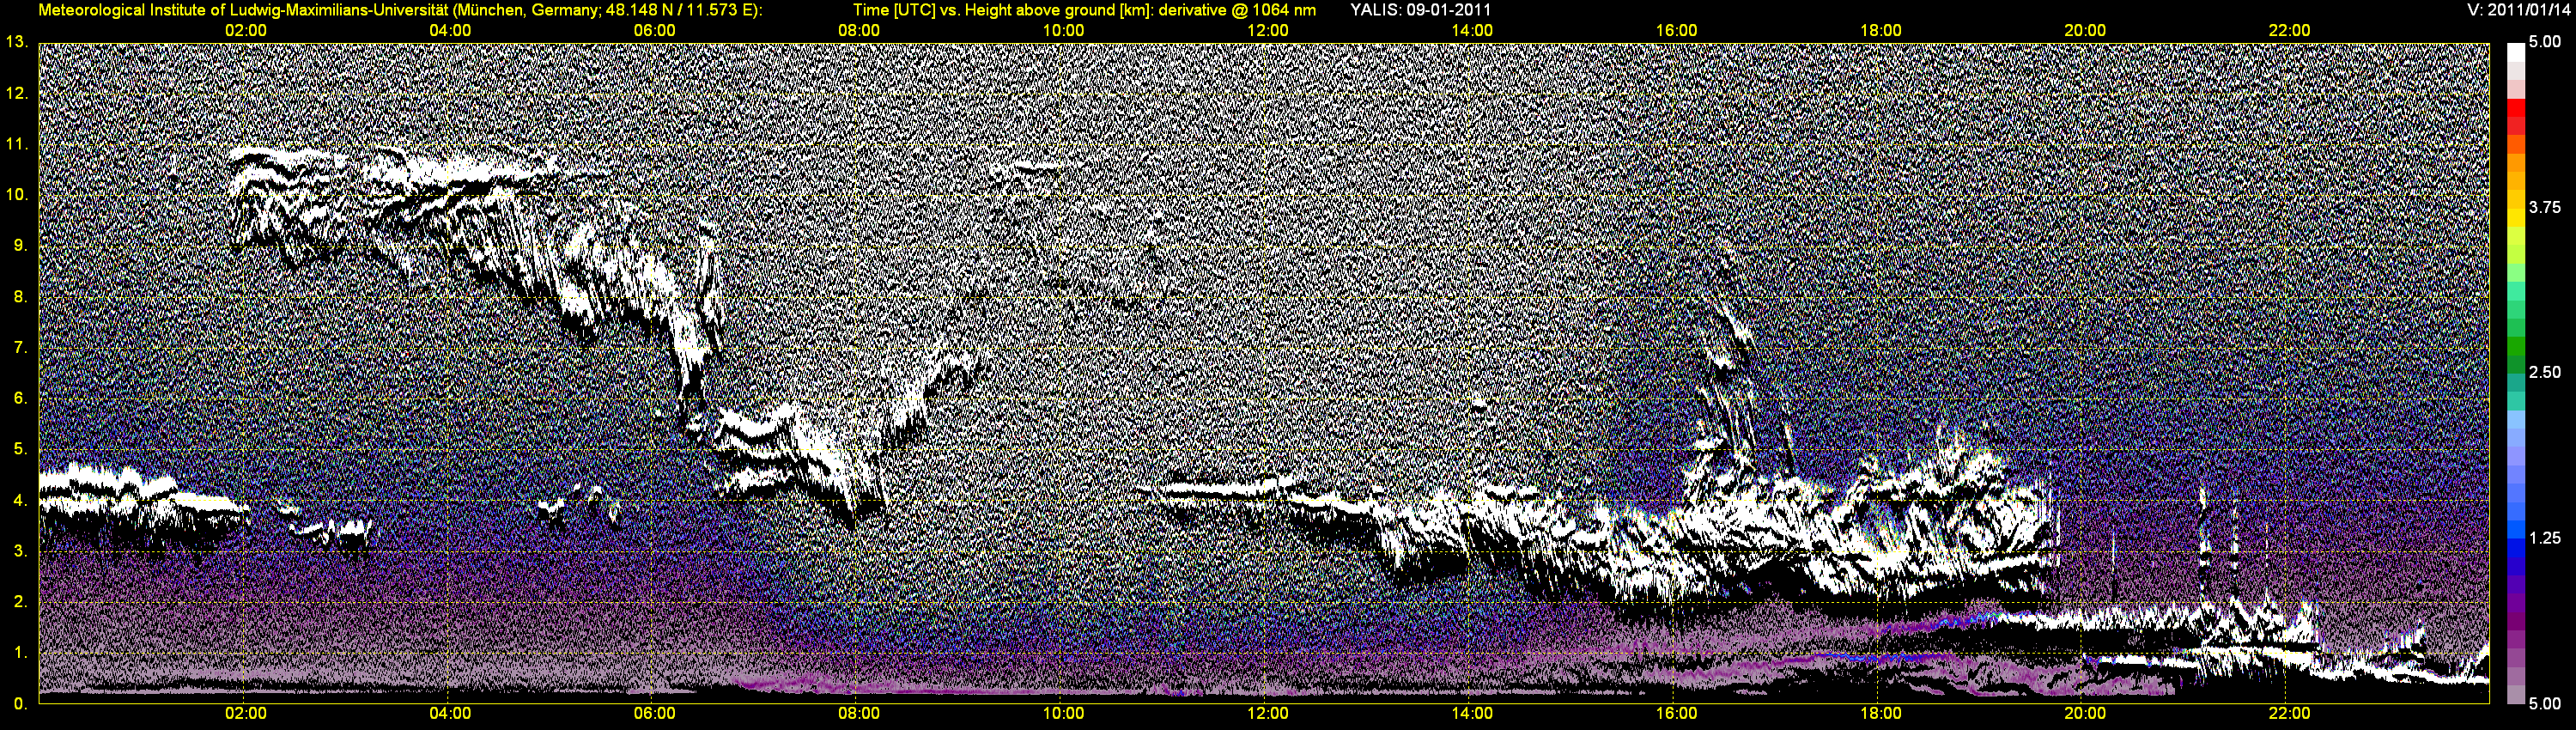This screenshot has height=730, width=2576.
Task: Click the top 5.00 color scale value
Action: (x=2545, y=42)
